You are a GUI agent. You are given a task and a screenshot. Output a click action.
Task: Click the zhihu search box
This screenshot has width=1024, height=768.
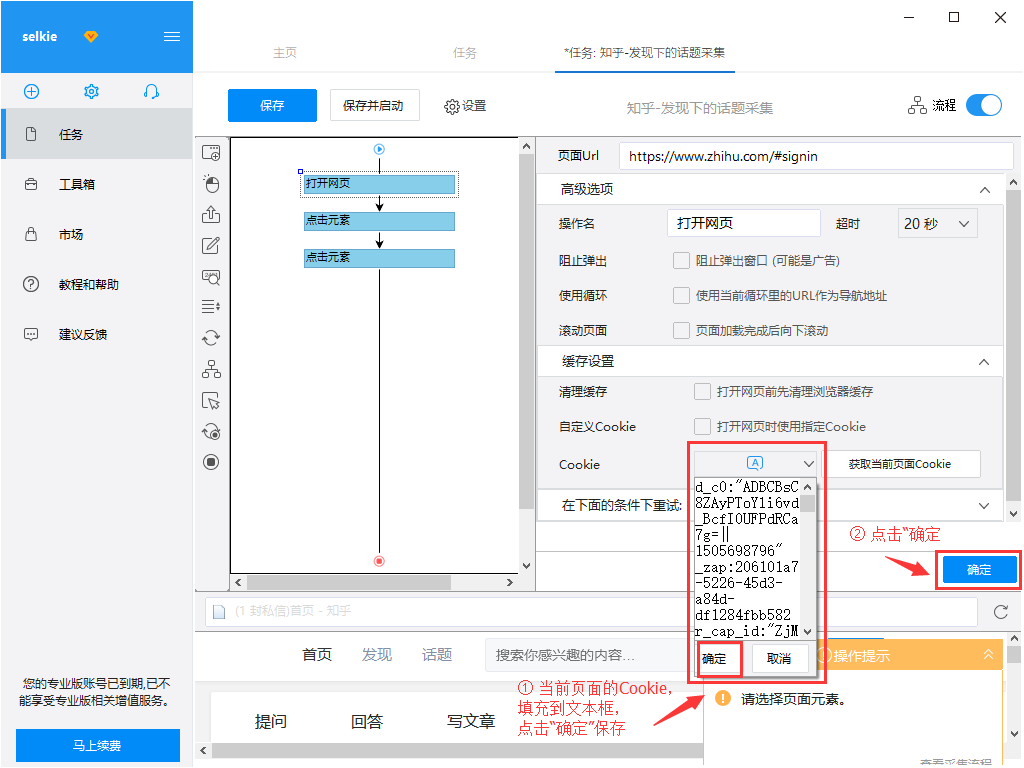click(586, 655)
